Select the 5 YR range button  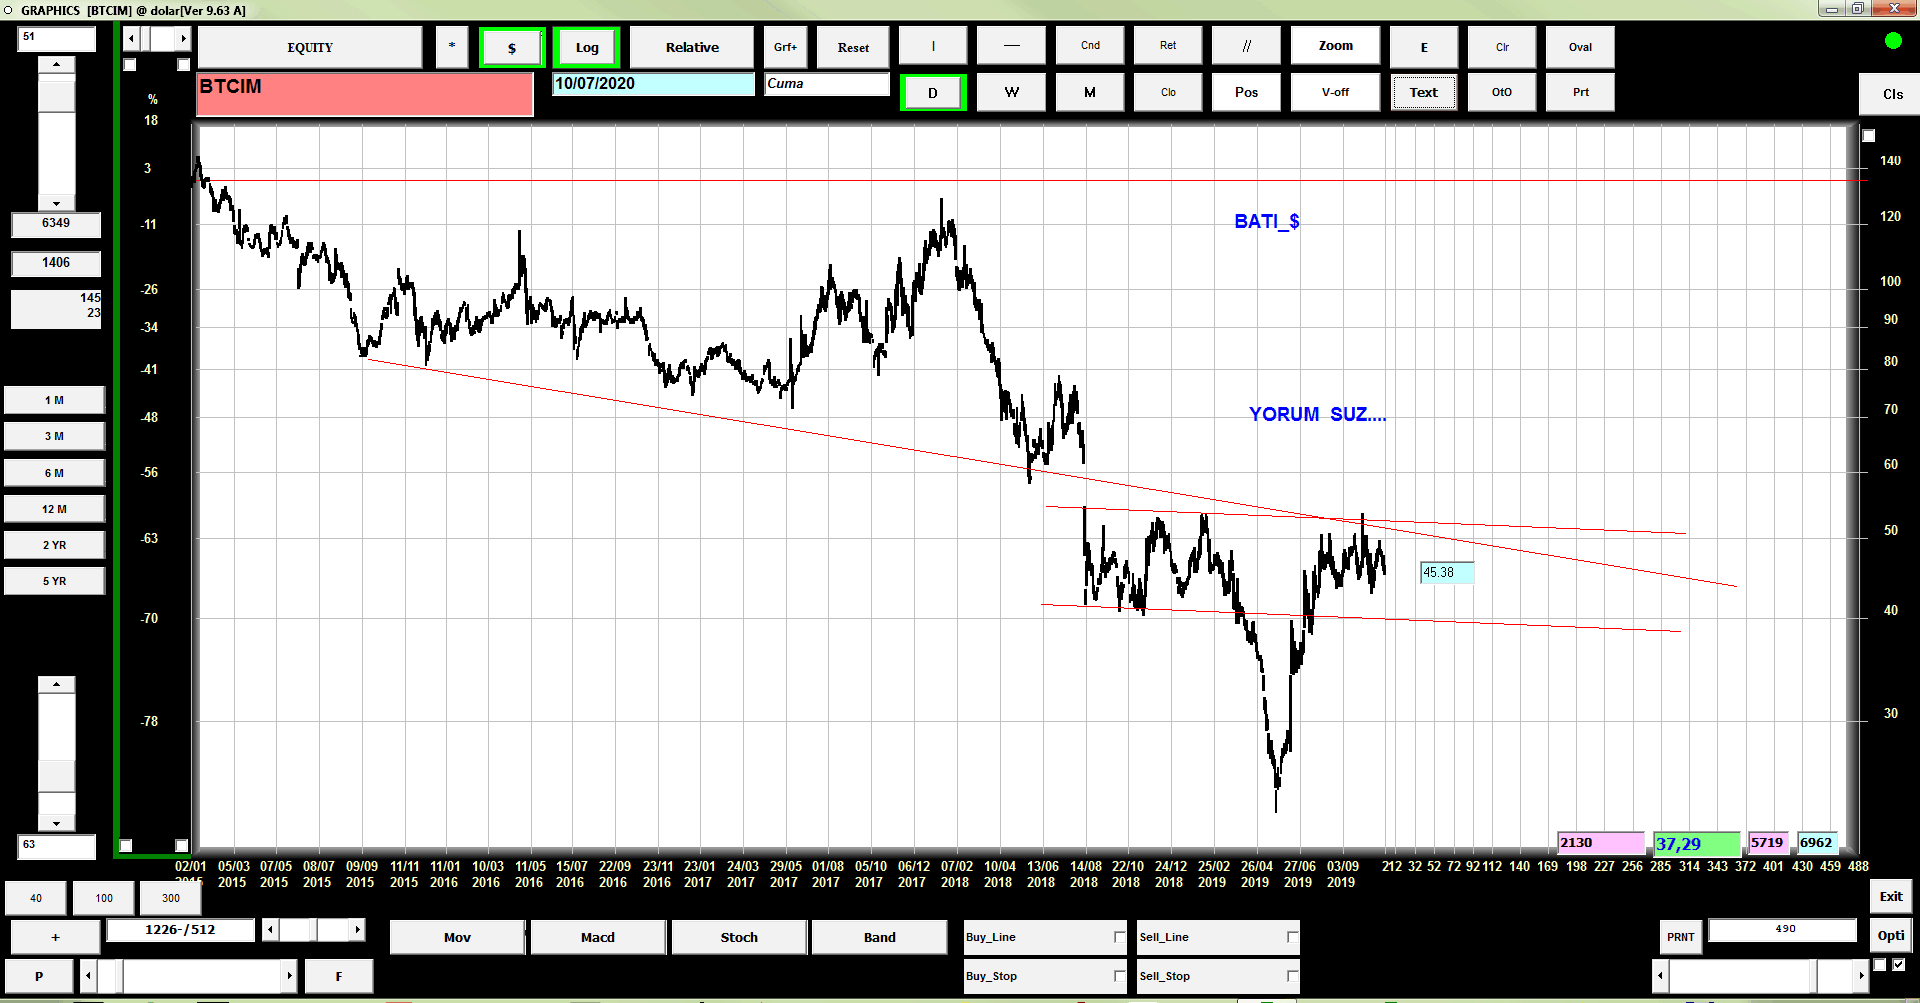[54, 581]
